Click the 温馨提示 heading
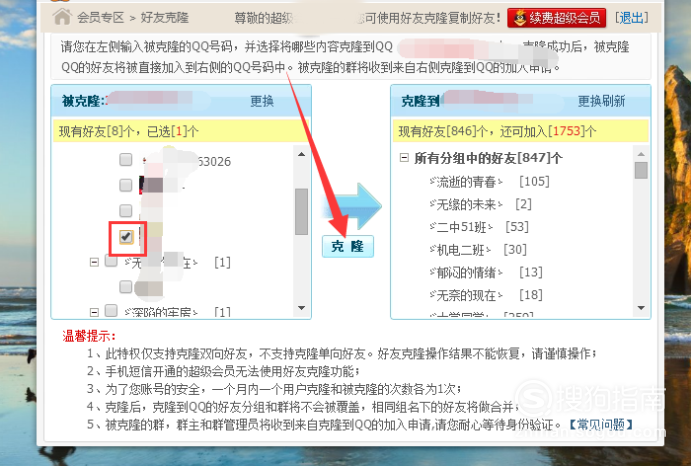691x466 pixels. pyautogui.click(x=89, y=336)
